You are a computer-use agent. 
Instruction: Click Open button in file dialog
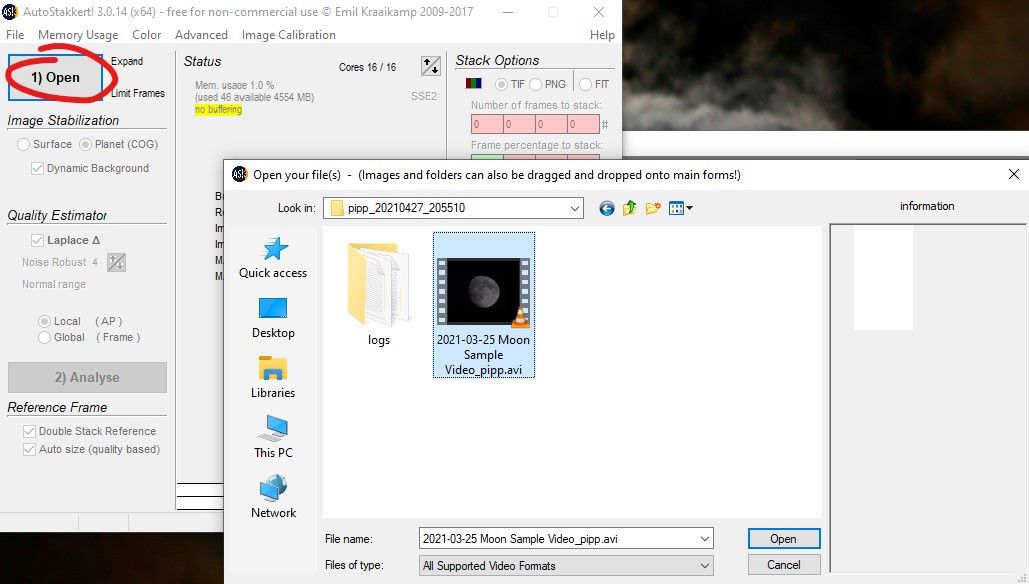pyautogui.click(x=784, y=539)
